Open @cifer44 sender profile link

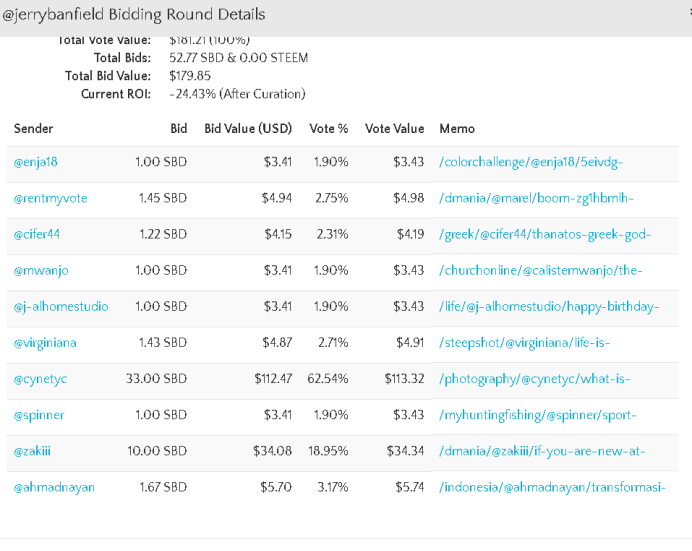(37, 235)
